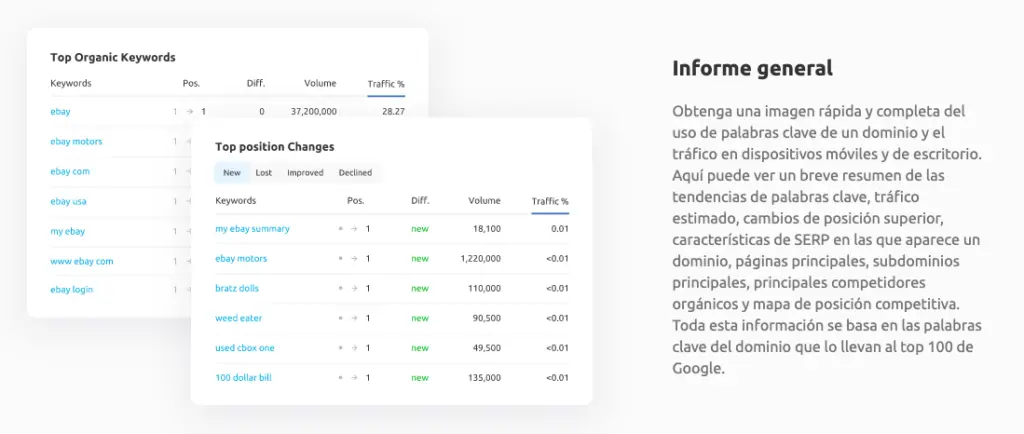Click the Top position Changes title
The image size is (1024, 434).
point(275,147)
